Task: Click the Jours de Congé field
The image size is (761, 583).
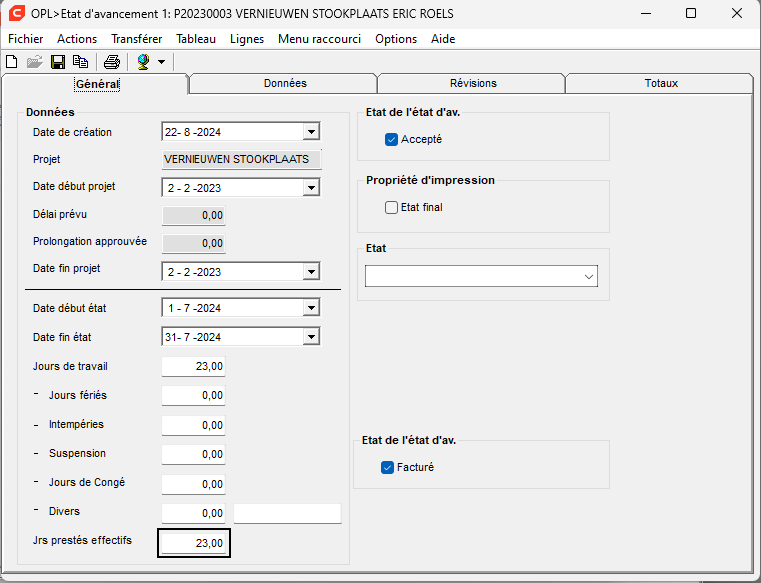Action: coord(193,484)
